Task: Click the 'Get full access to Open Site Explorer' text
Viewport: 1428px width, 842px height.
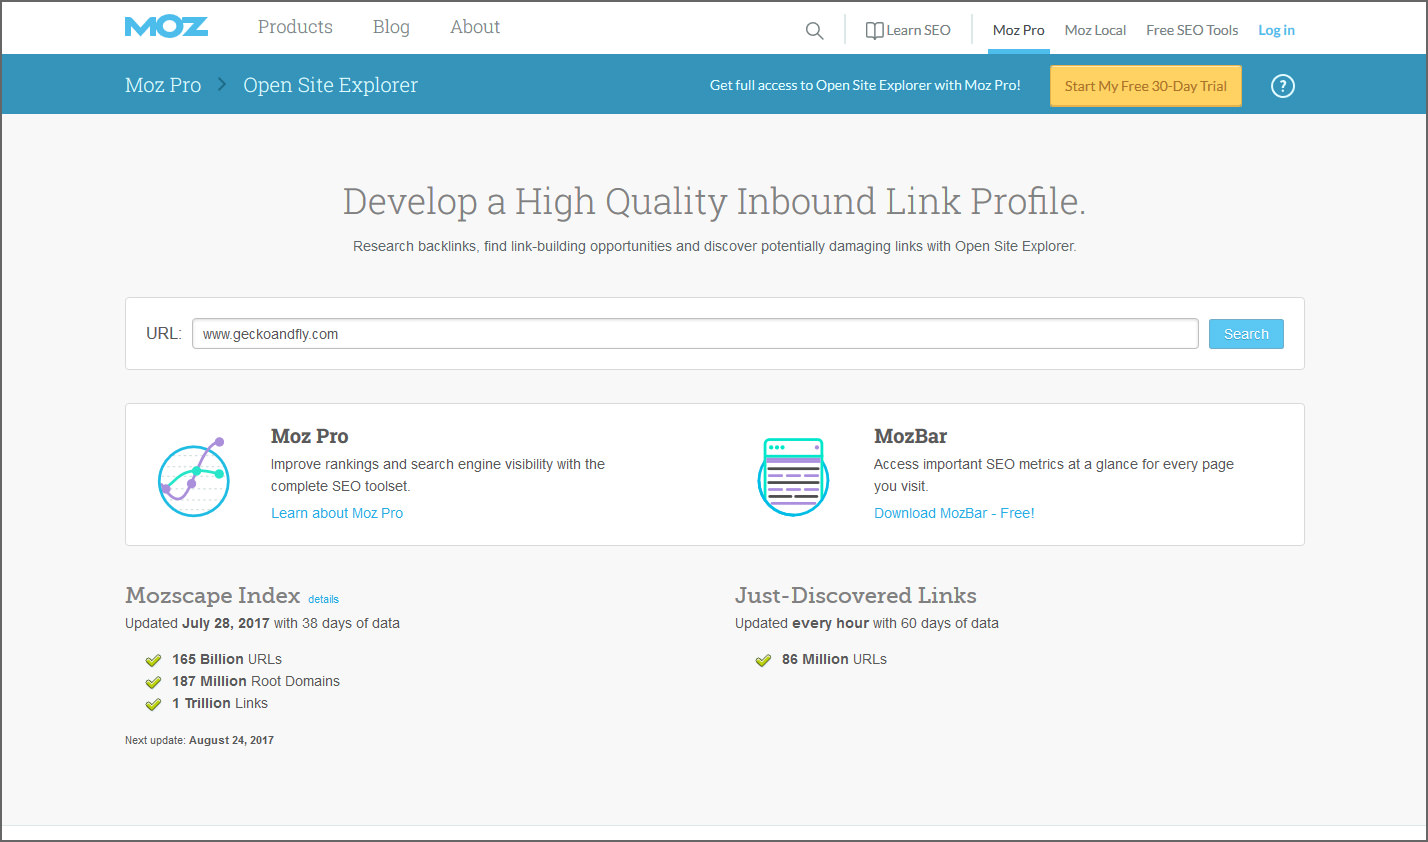Action: 865,86
